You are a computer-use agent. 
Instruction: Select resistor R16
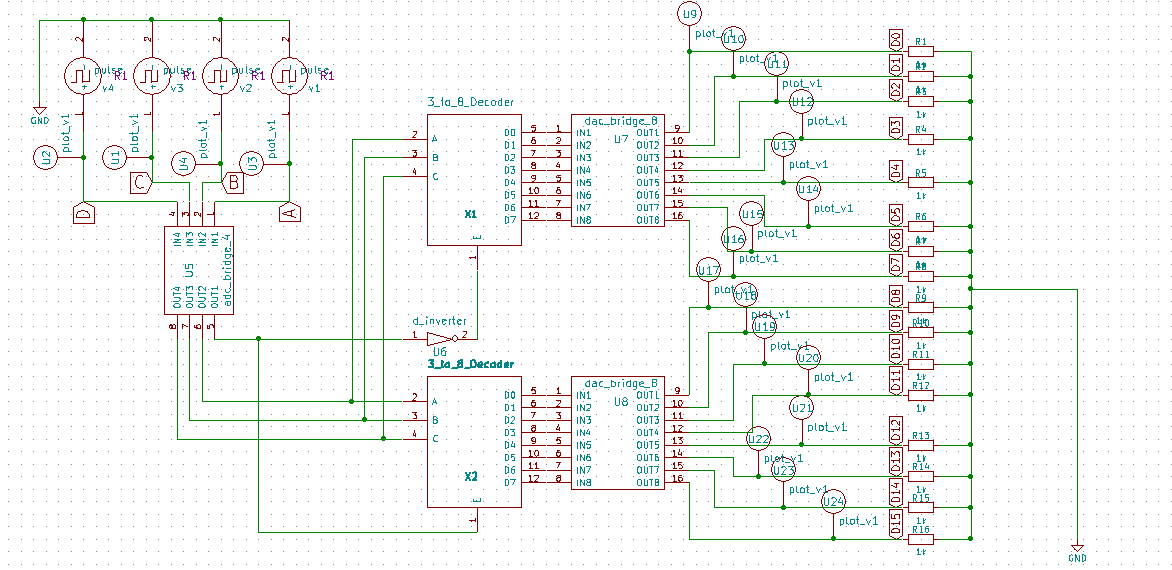click(x=920, y=539)
